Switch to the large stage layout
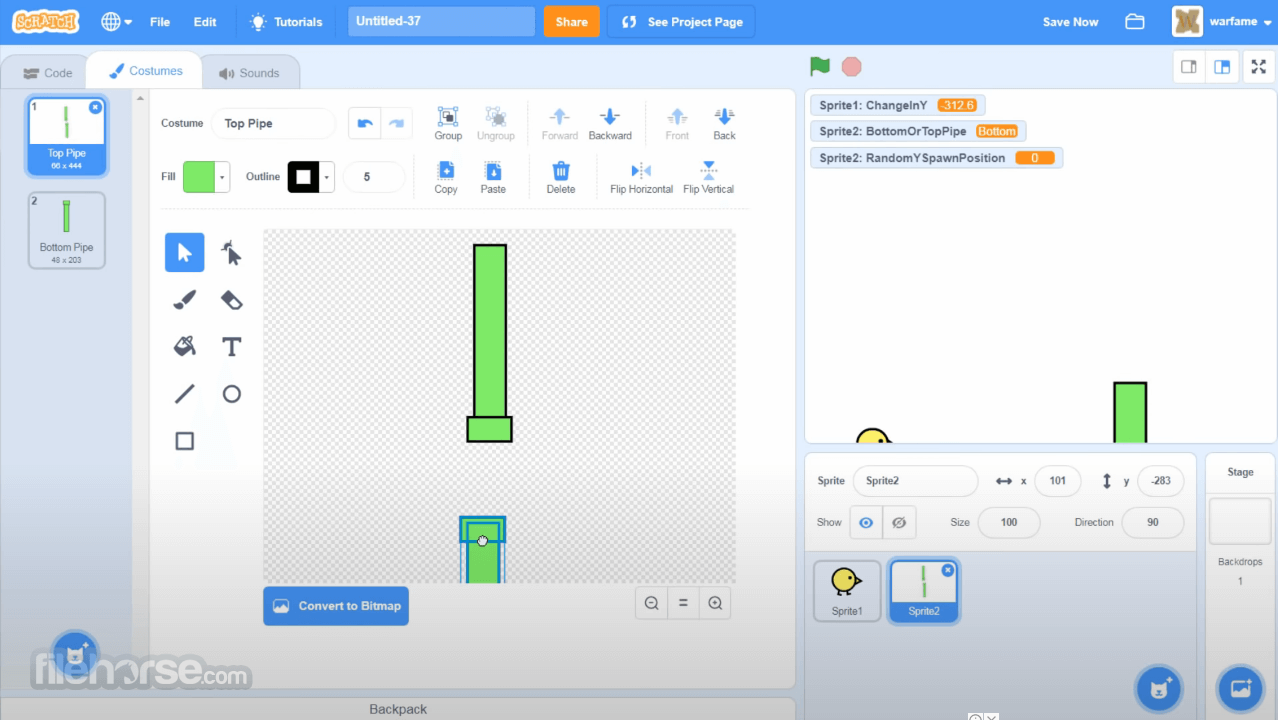 pyautogui.click(x=1222, y=67)
